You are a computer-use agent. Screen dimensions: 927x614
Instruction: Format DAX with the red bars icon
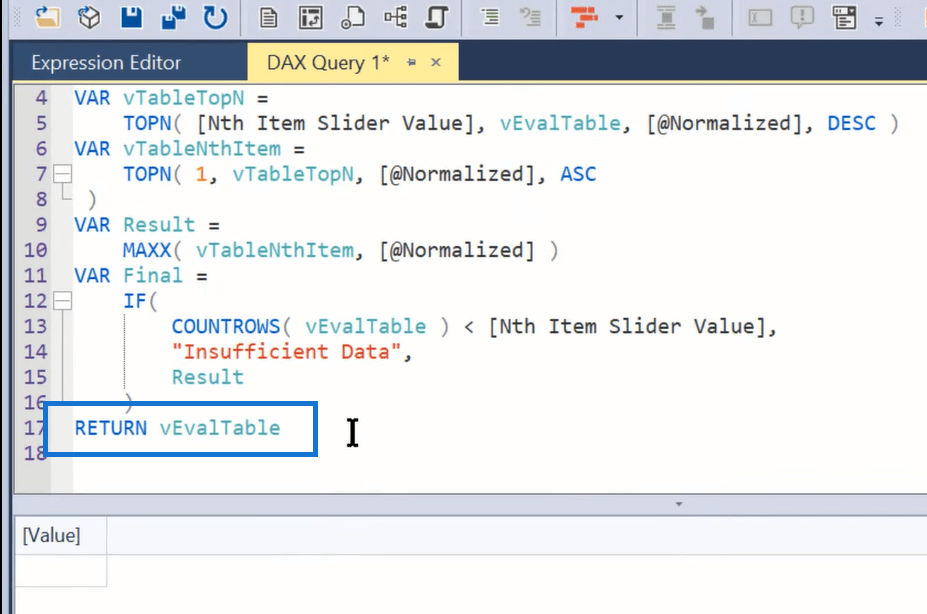584,17
